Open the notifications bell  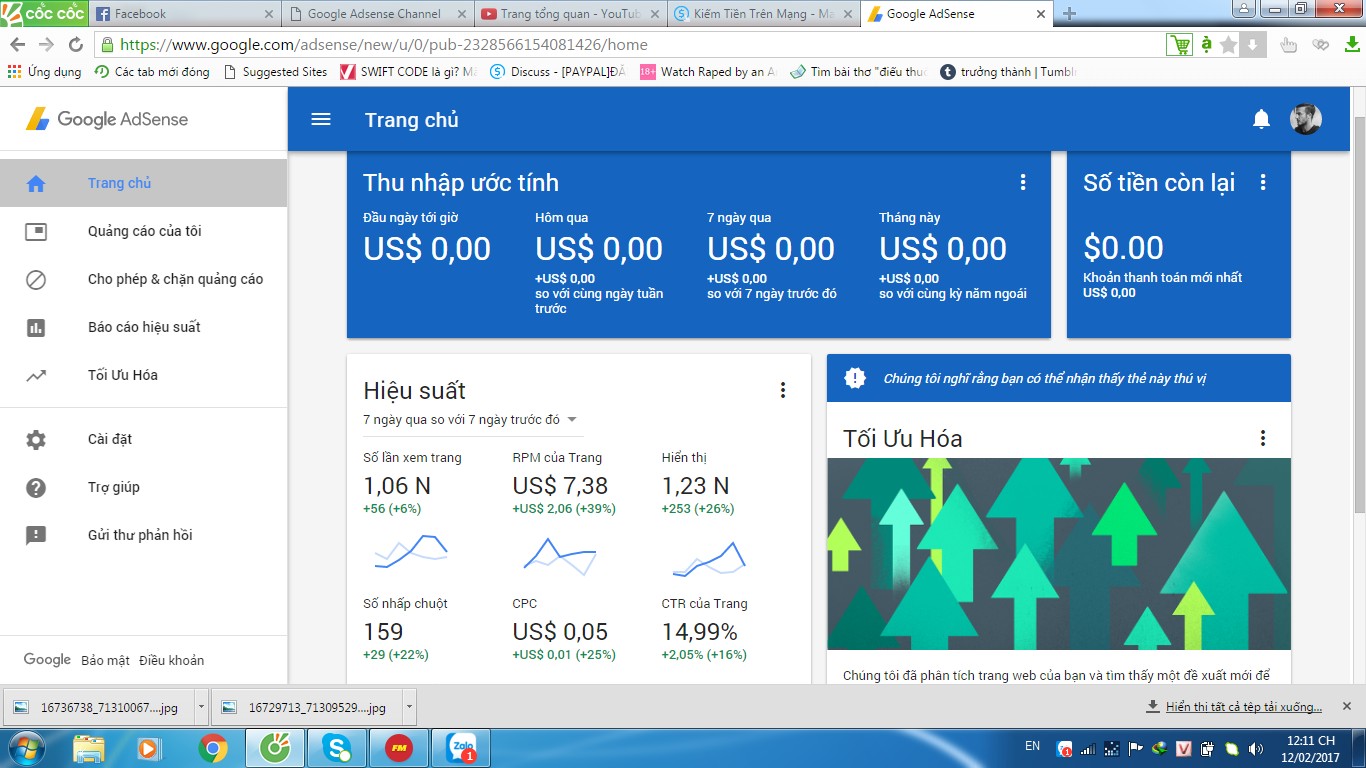click(1261, 120)
